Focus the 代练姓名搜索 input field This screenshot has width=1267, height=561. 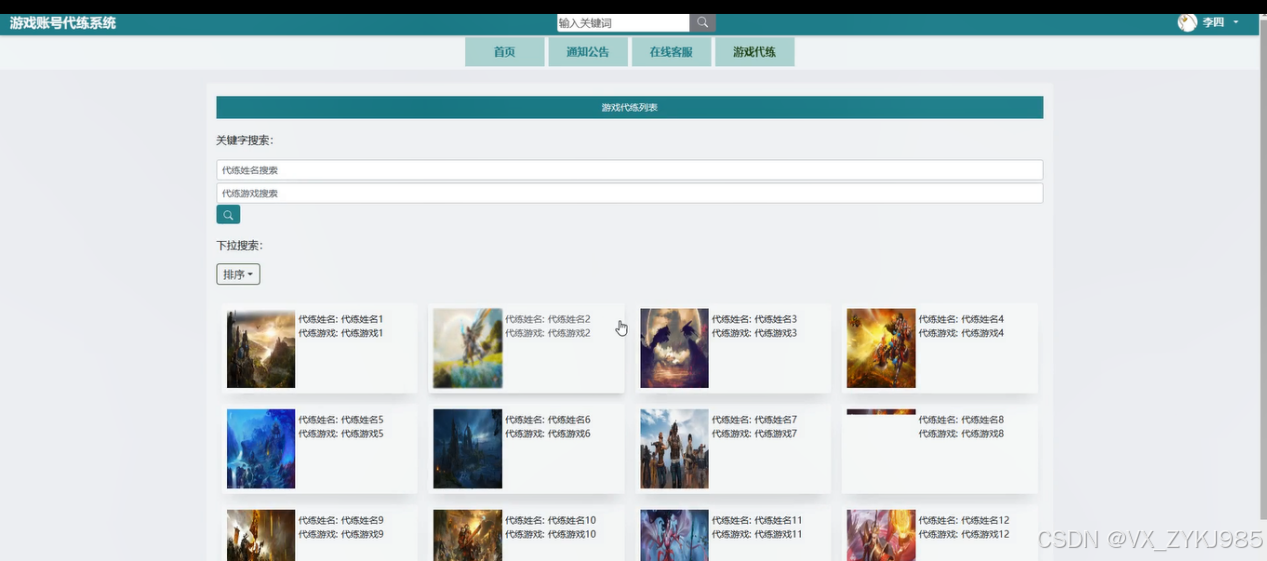tap(630, 170)
